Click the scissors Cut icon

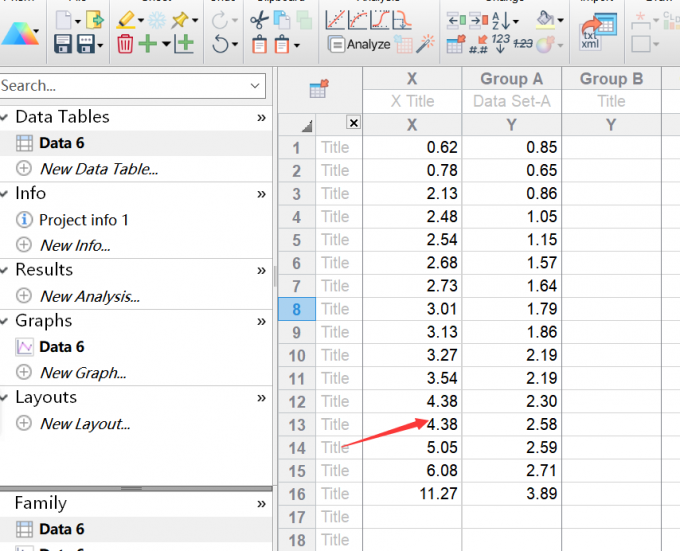click(259, 19)
